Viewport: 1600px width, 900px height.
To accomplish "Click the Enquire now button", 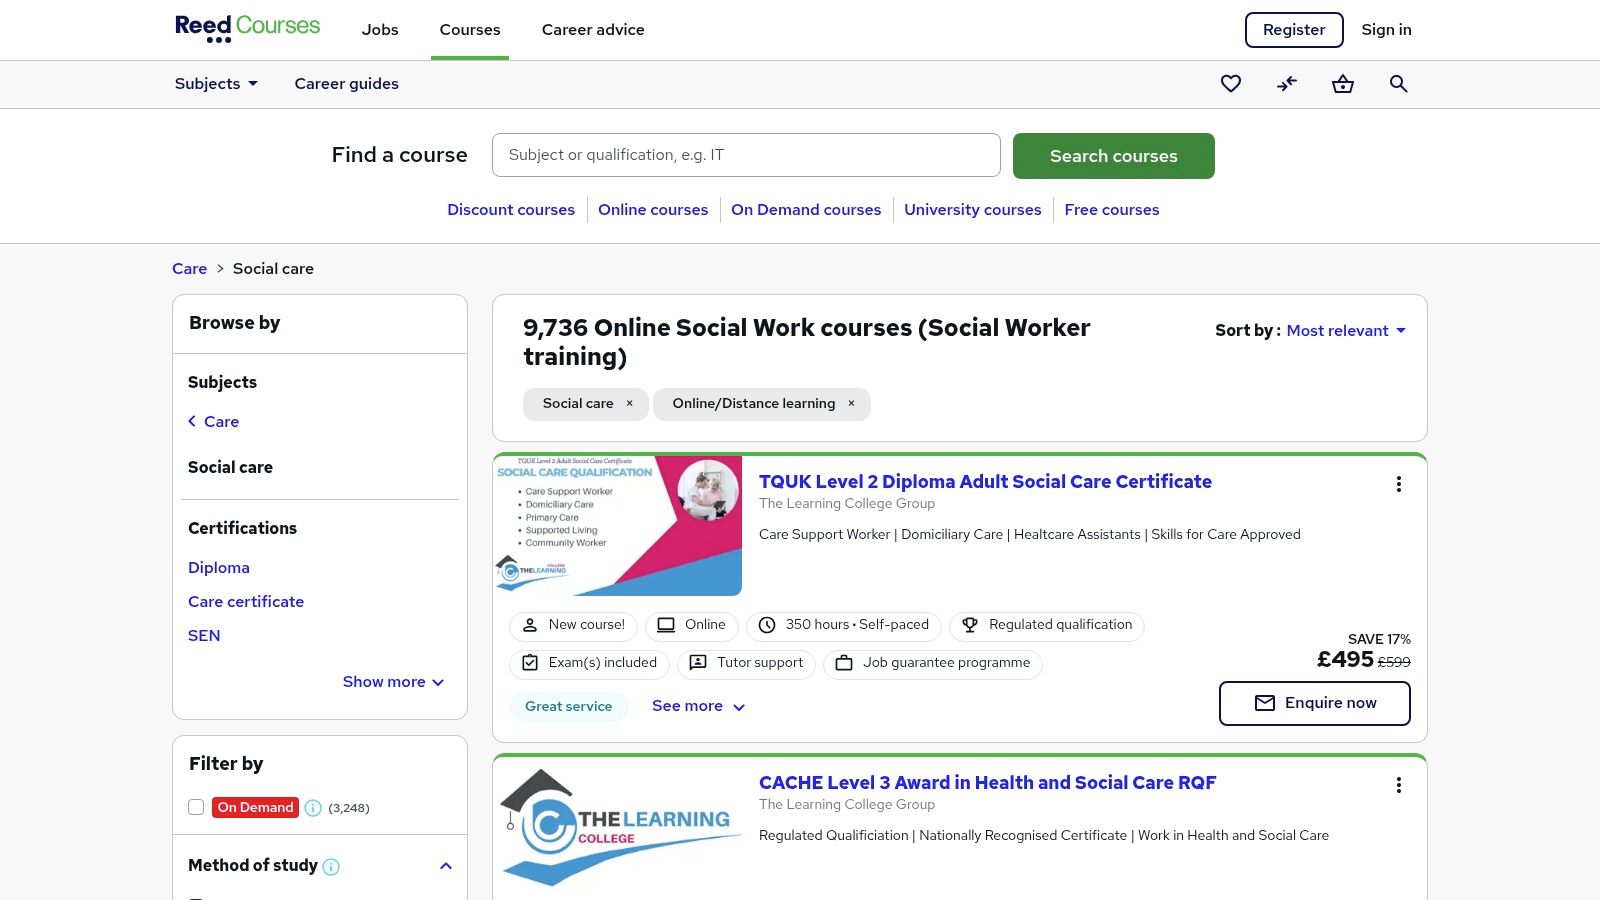I will coord(1314,703).
